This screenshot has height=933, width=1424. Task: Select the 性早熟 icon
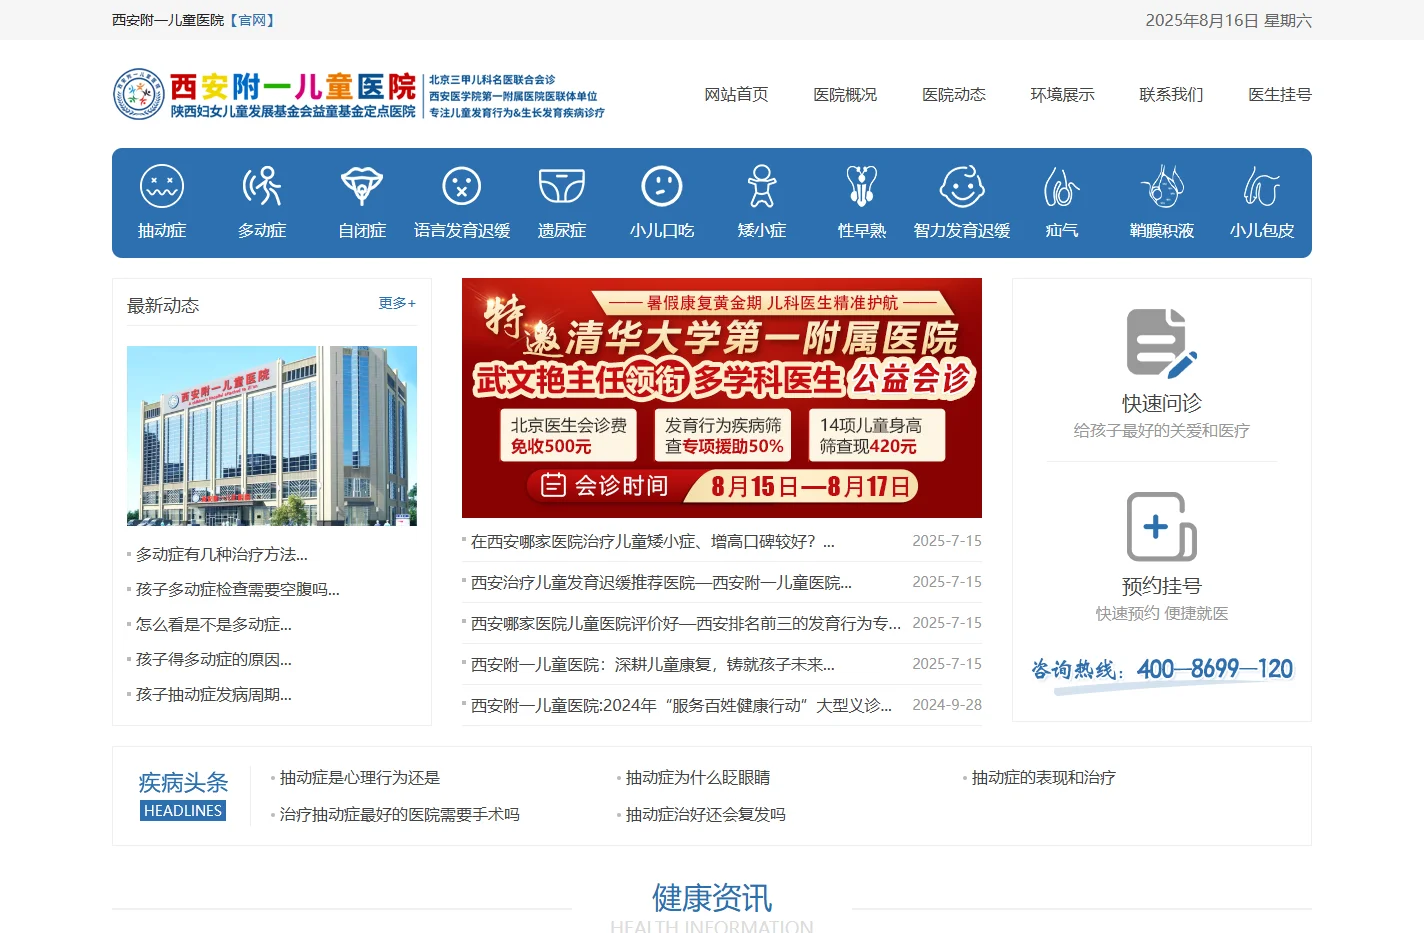[x=862, y=187]
